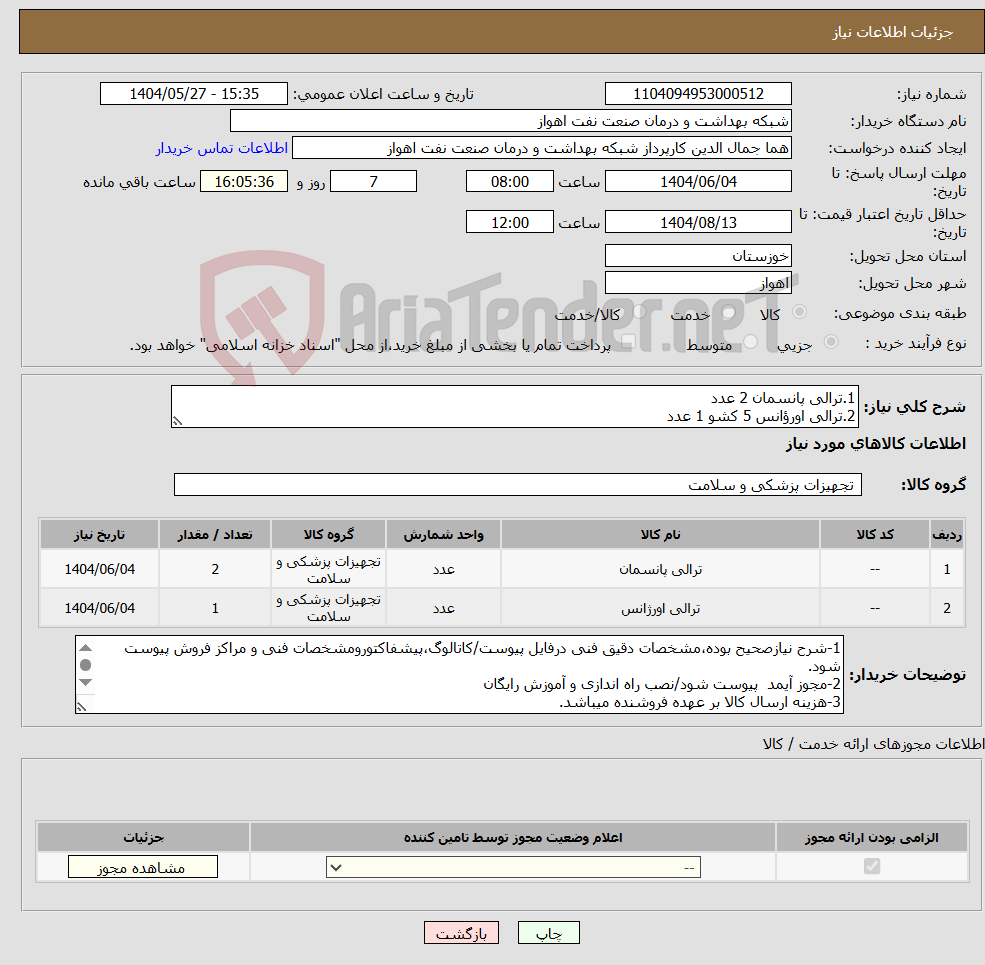Select the متوسط purchase type radio
985x965 pixels.
point(750,342)
